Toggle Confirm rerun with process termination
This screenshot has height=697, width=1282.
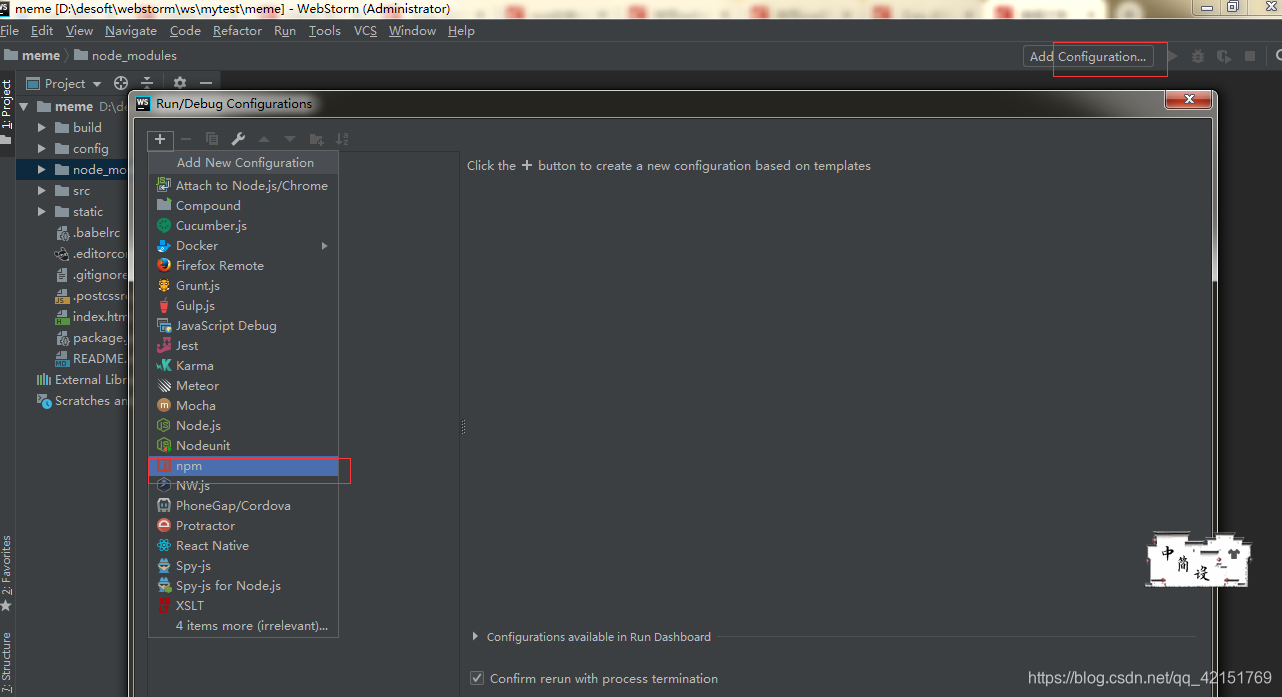(477, 678)
